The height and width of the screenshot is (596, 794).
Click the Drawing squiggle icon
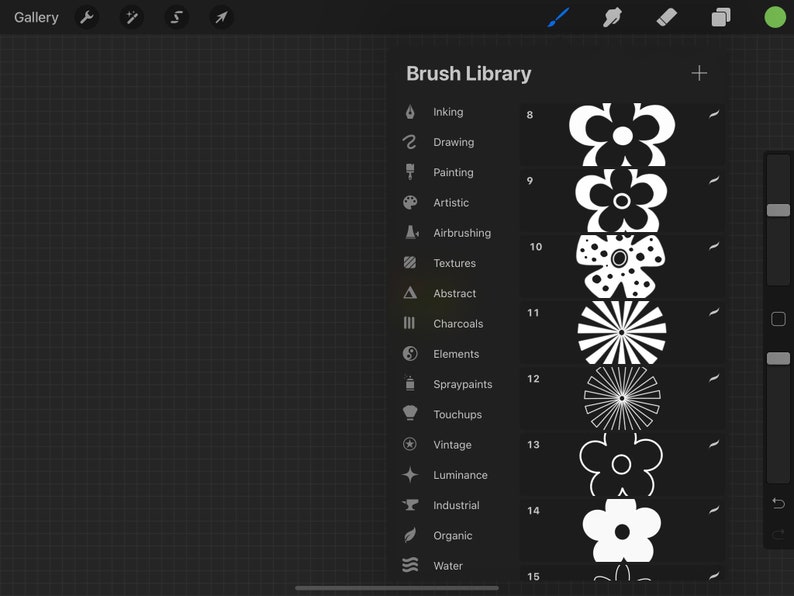pyautogui.click(x=409, y=142)
